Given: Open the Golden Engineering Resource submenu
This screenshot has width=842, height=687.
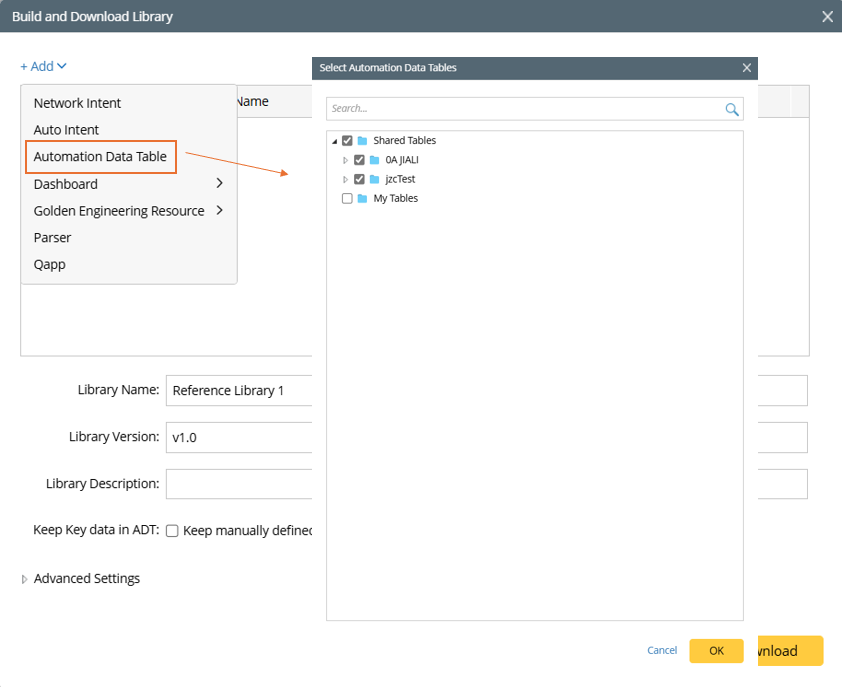Looking at the screenshot, I should [x=119, y=211].
